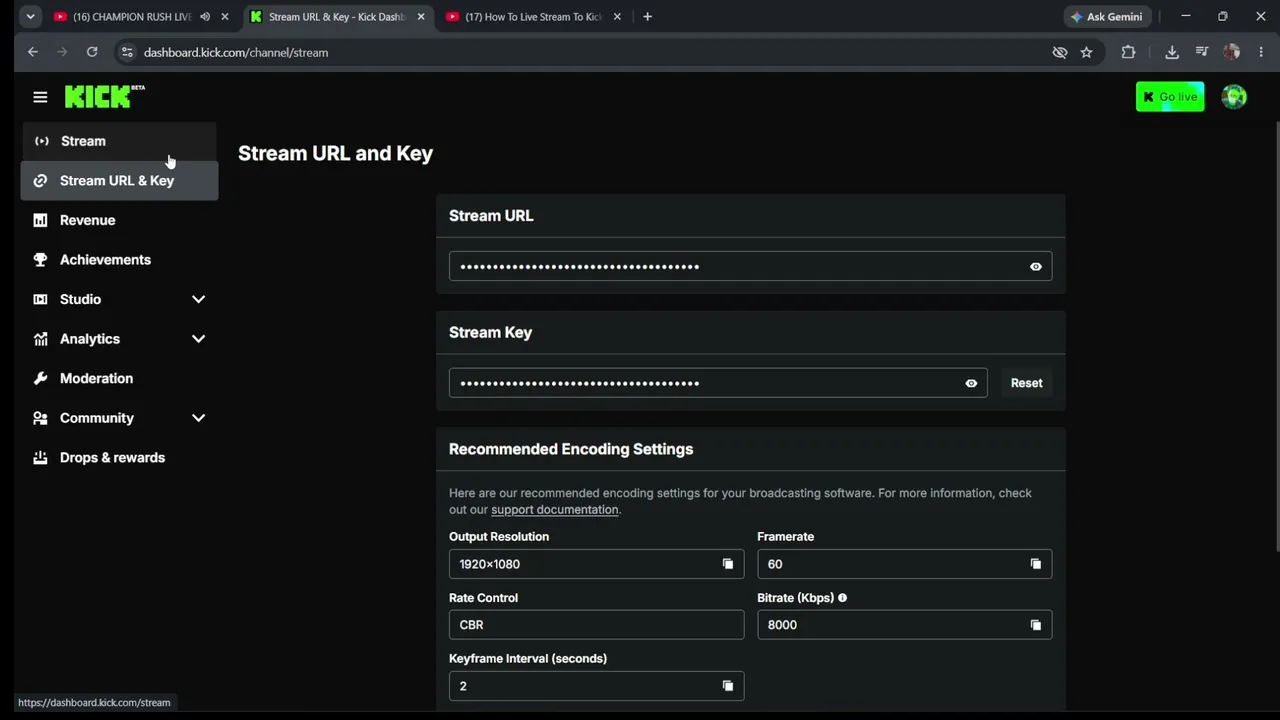Open the Kick hamburger sidebar menu
1280x720 pixels.
[x=40, y=97]
